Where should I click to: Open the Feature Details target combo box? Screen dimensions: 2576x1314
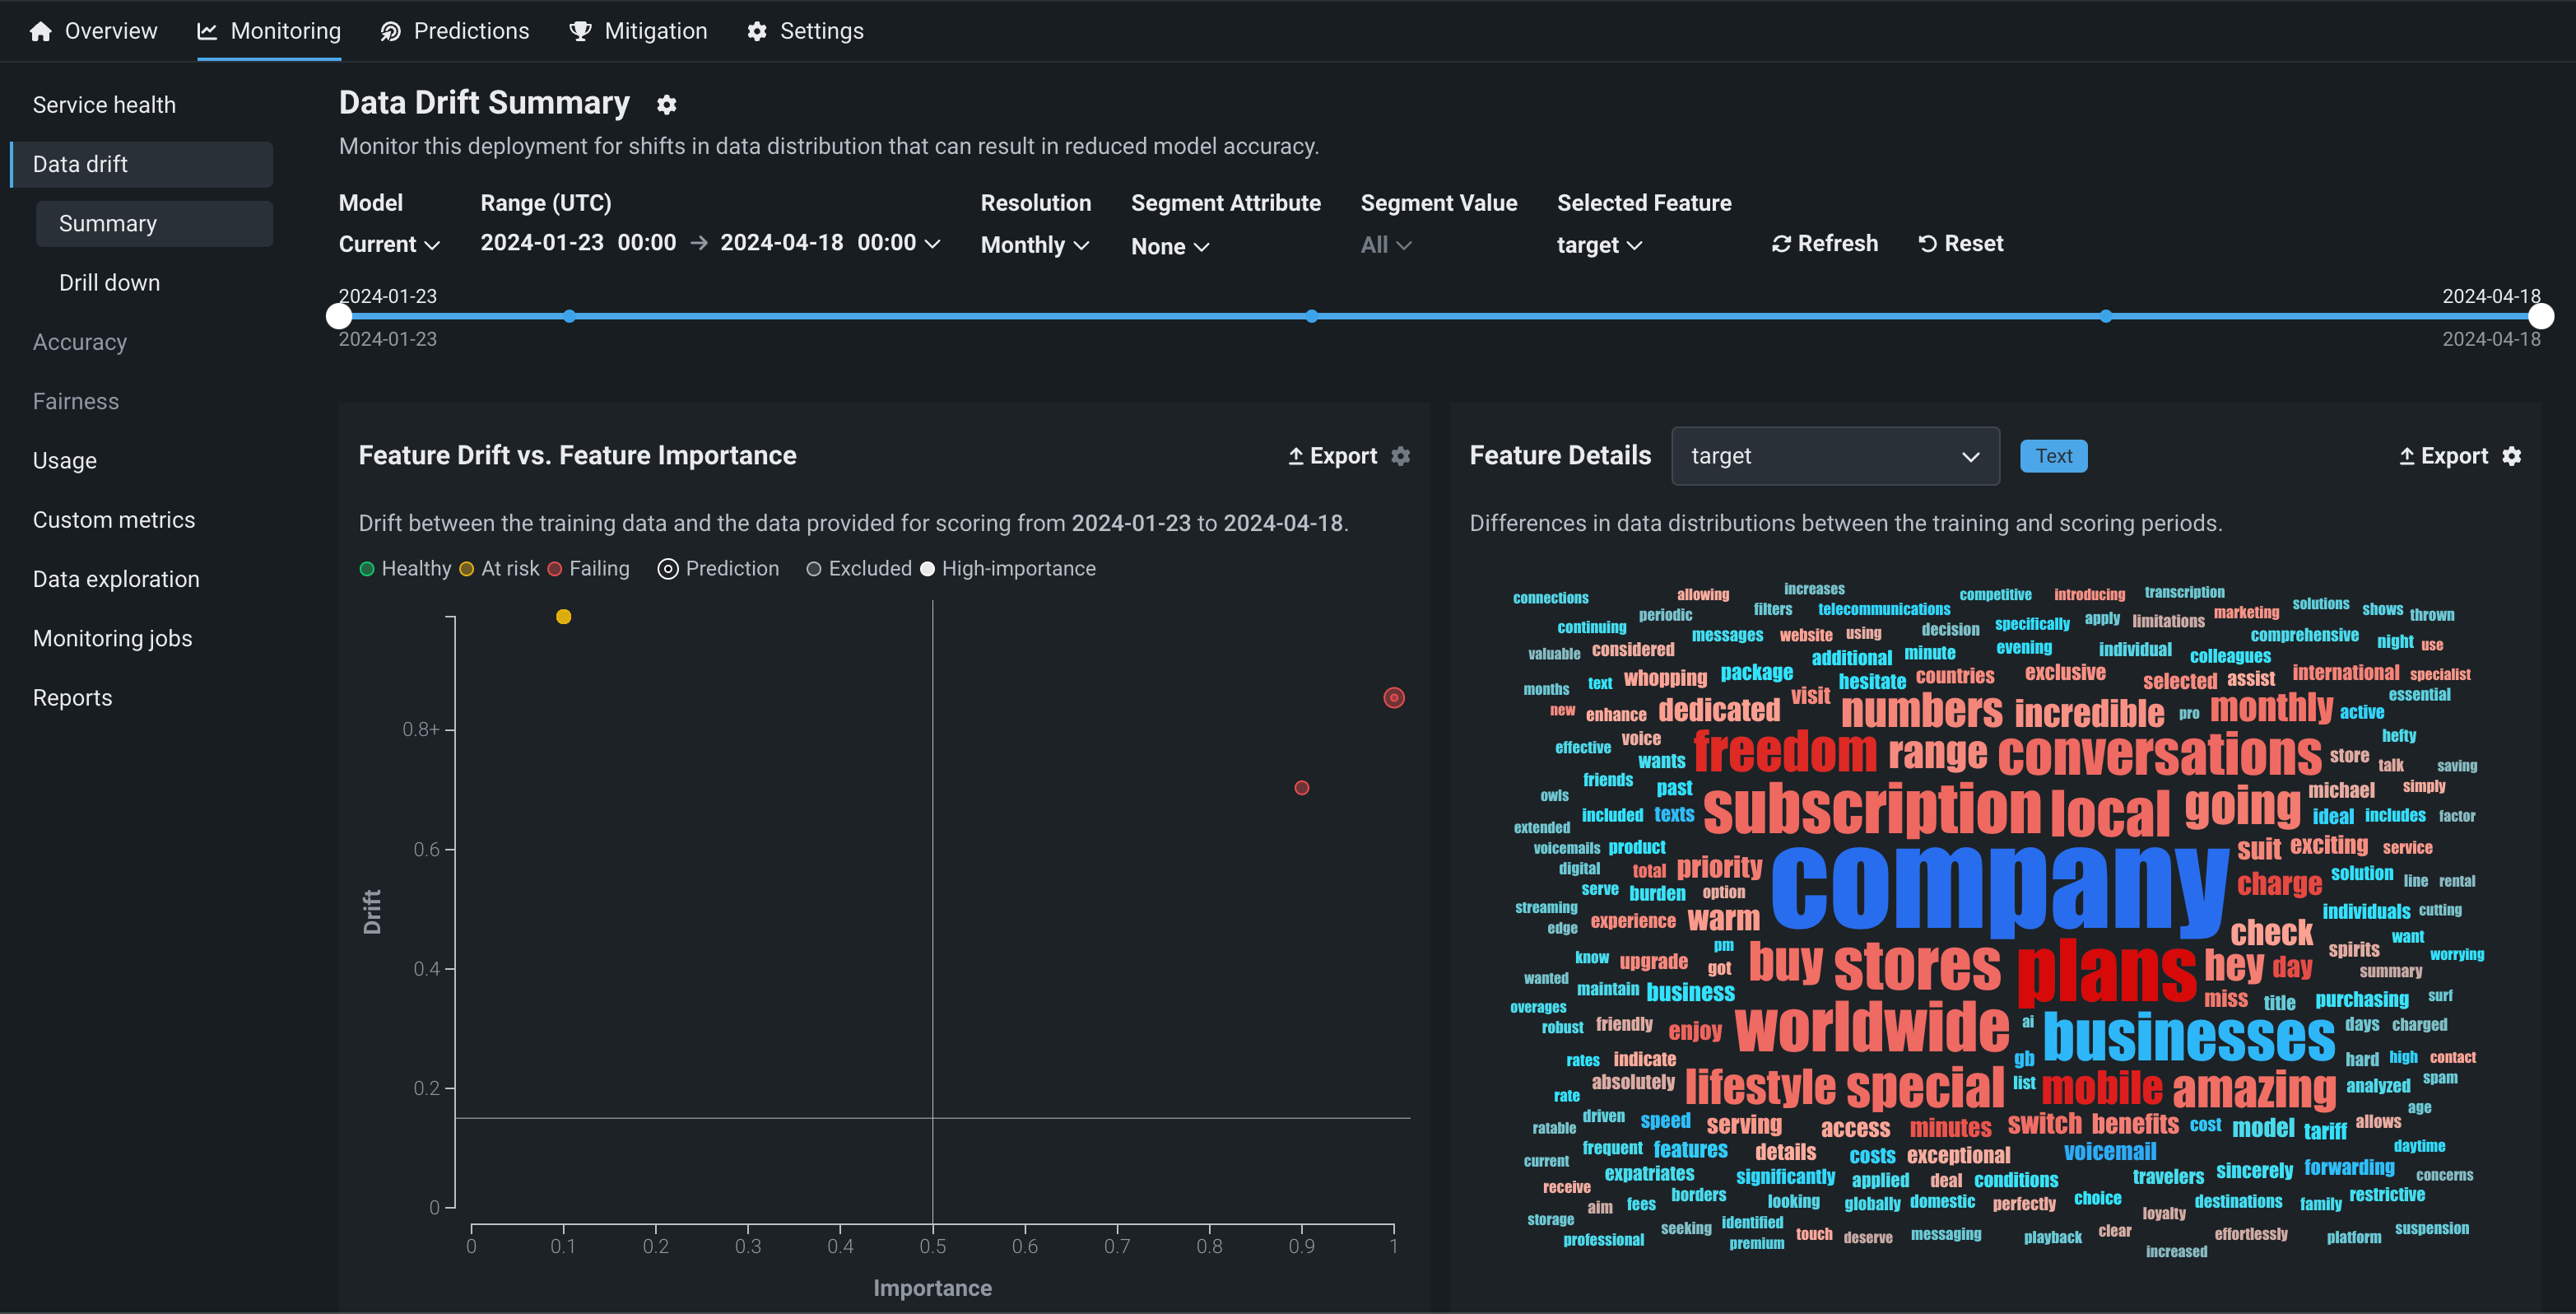(x=1834, y=456)
